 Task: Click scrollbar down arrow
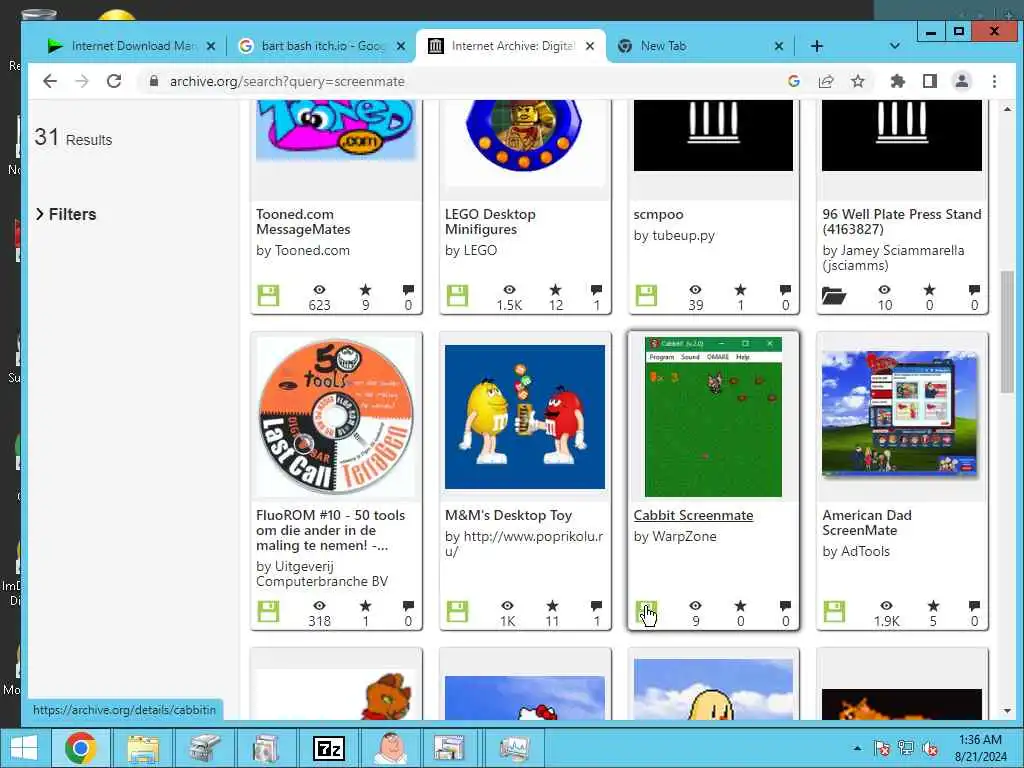tap(1007, 711)
